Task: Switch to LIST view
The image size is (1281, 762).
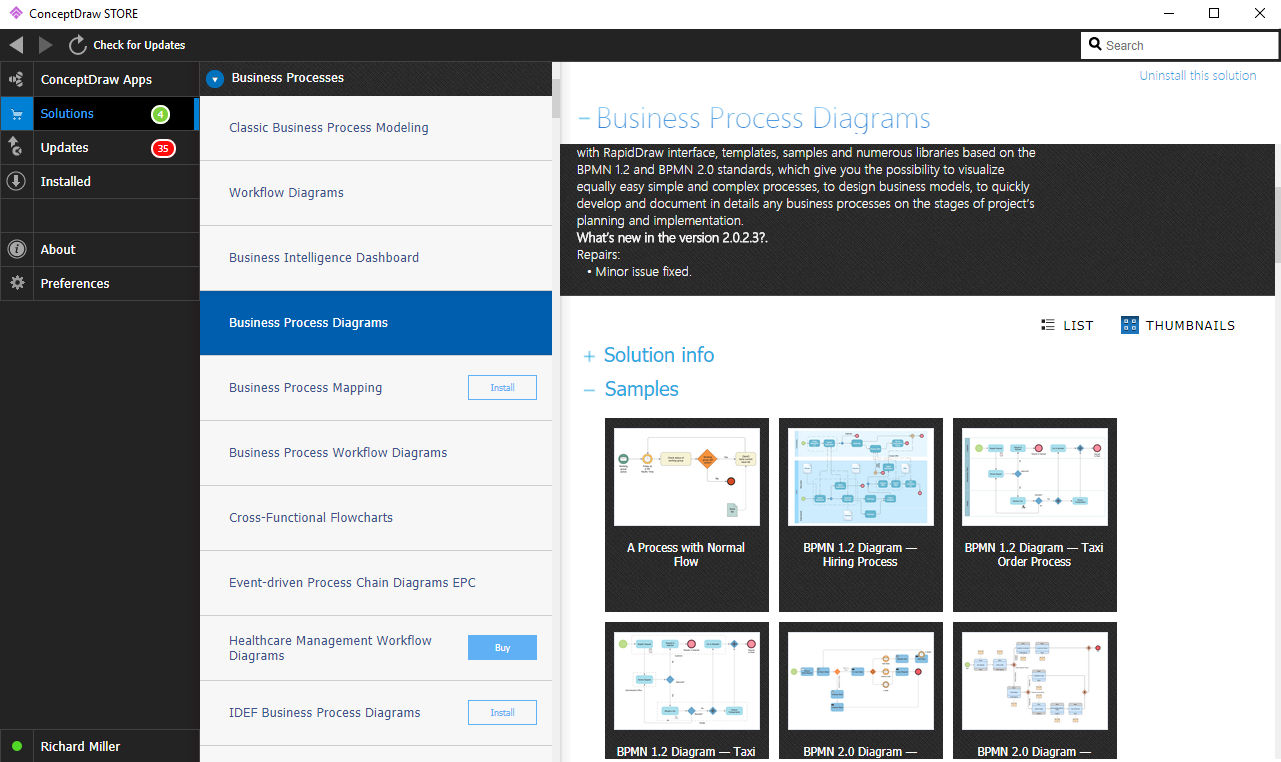Action: (x=1067, y=325)
